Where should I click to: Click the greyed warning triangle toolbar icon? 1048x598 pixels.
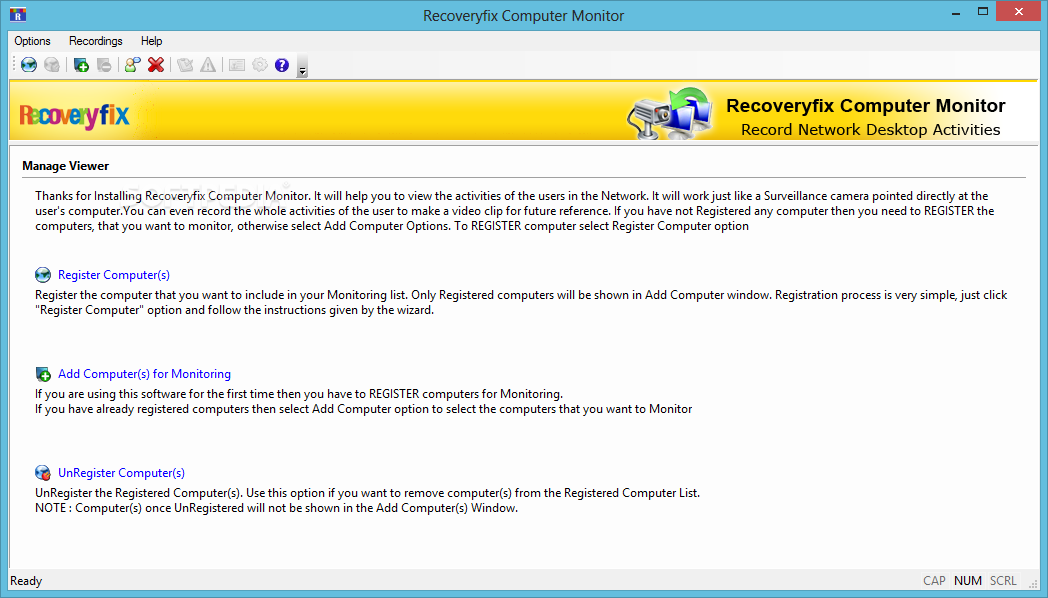point(208,65)
